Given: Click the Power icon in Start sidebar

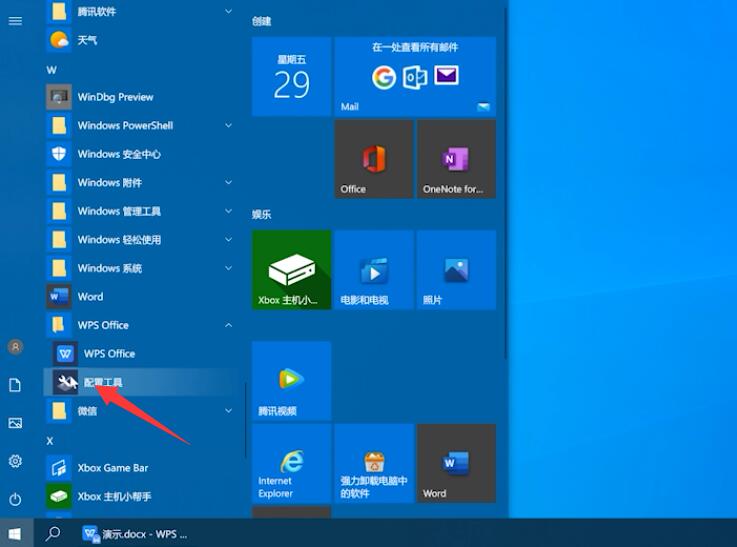Looking at the screenshot, I should pyautogui.click(x=15, y=499).
